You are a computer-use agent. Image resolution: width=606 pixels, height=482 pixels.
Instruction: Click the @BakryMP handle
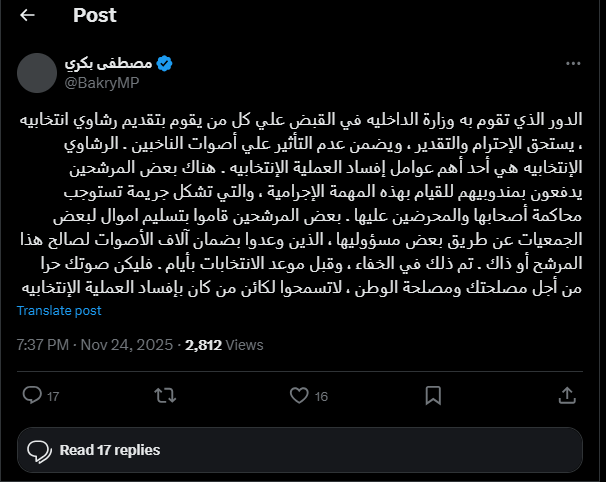103,81
